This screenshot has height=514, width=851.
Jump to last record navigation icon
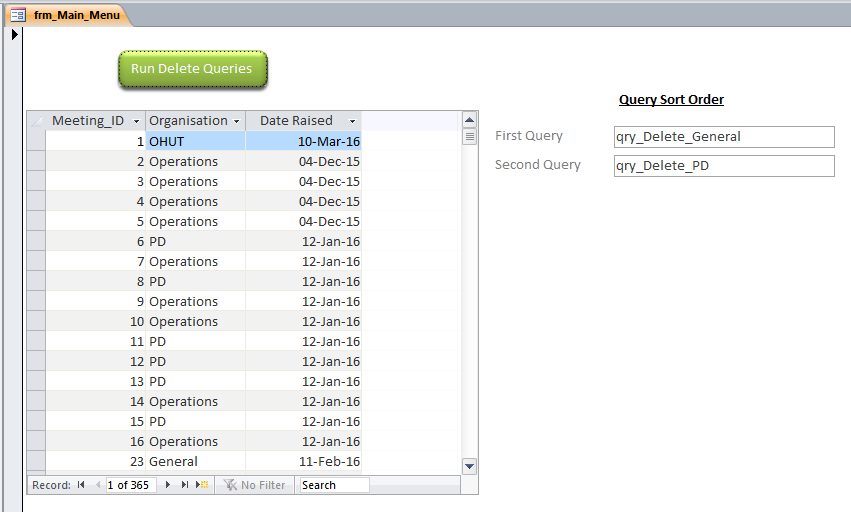[x=185, y=485]
